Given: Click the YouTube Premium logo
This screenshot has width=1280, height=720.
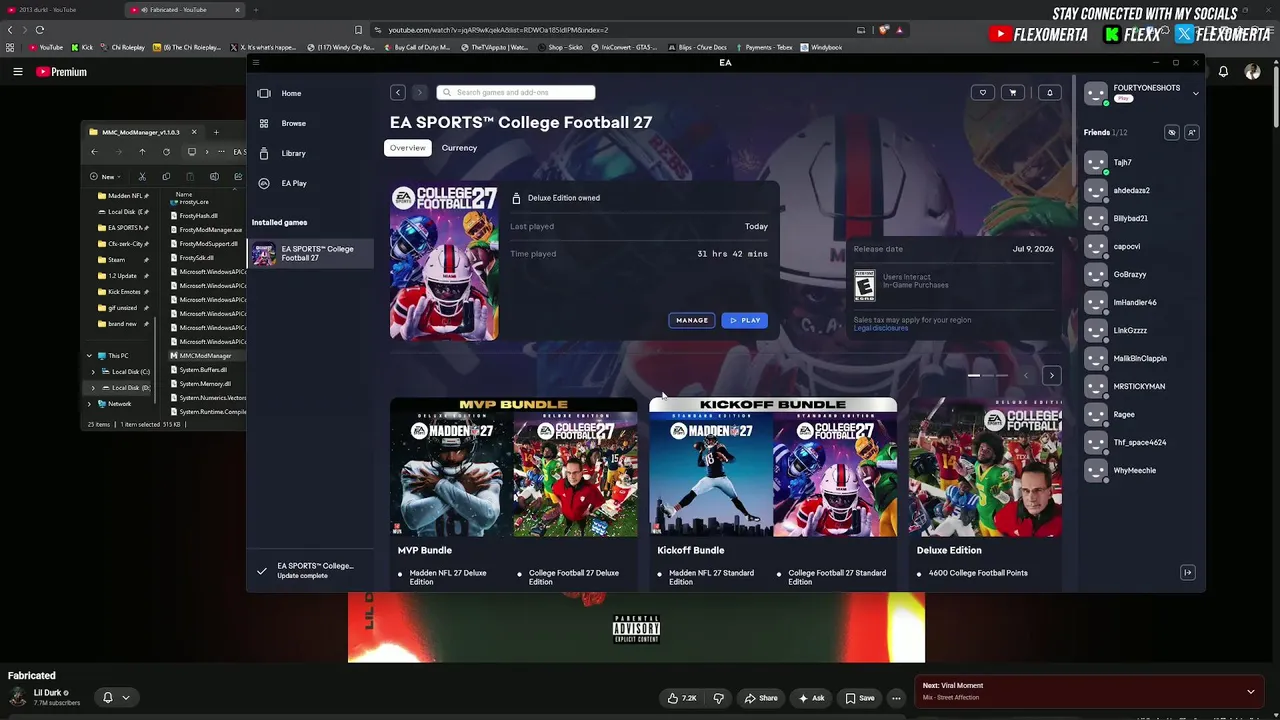Looking at the screenshot, I should [x=62, y=72].
